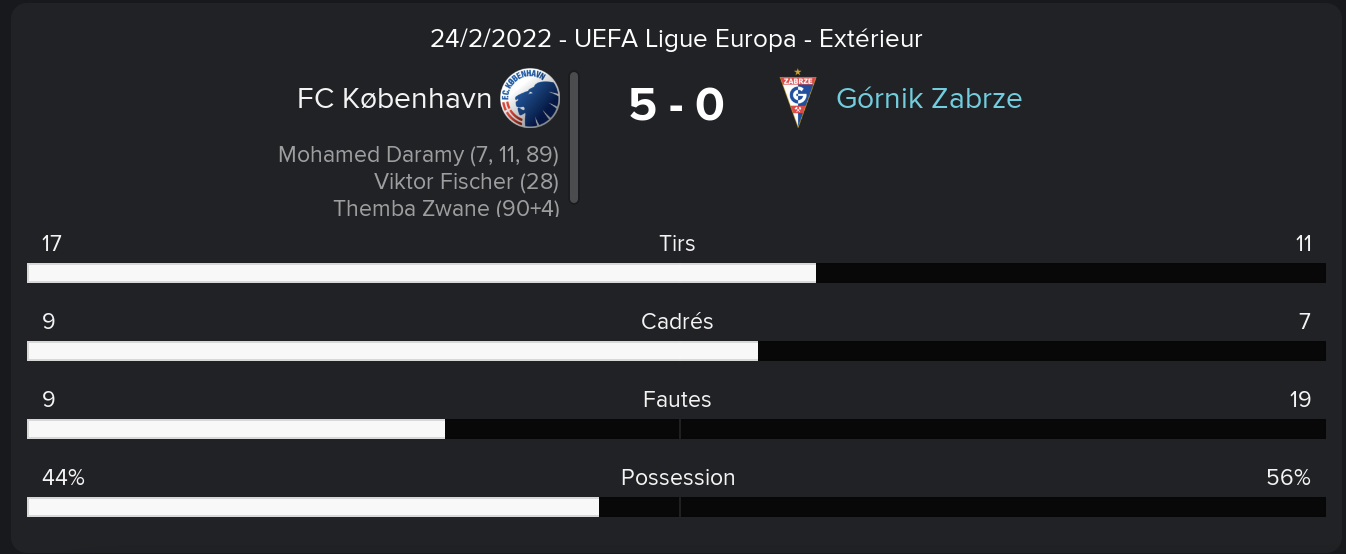Click the match date and competition header
The width and height of the screenshot is (1346, 554).
[676, 39]
